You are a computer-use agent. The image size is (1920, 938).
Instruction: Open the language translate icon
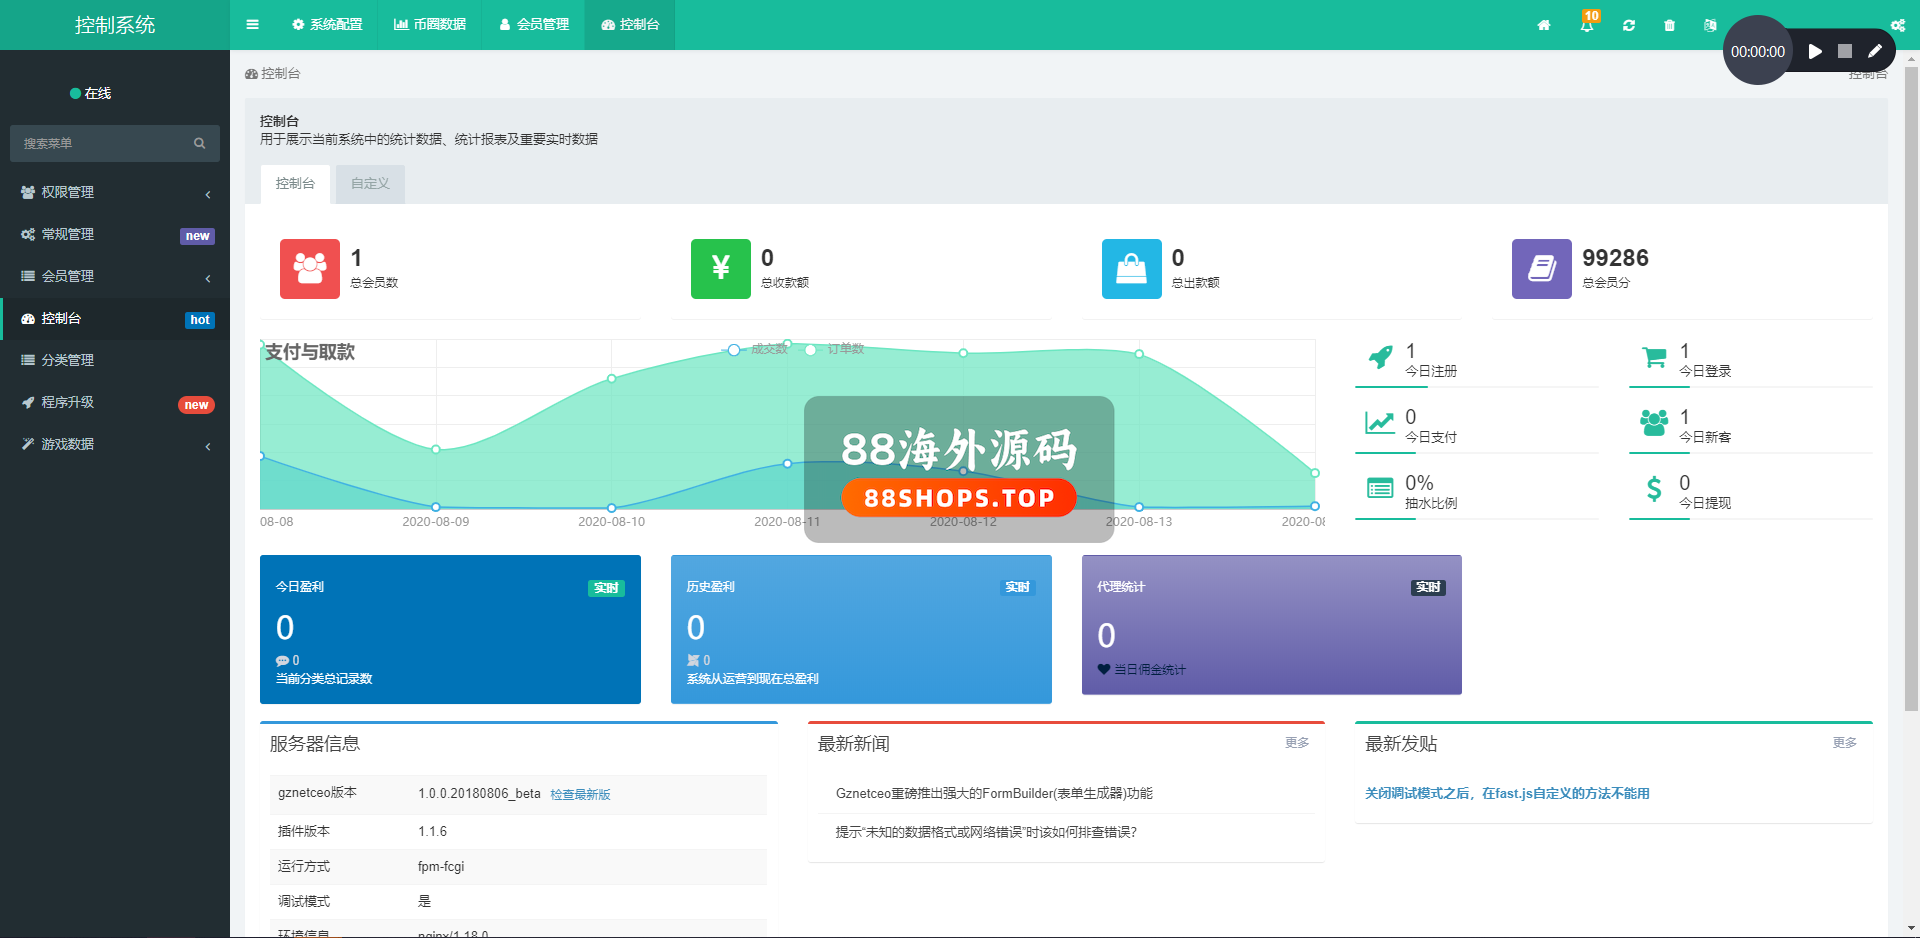[x=1710, y=26]
